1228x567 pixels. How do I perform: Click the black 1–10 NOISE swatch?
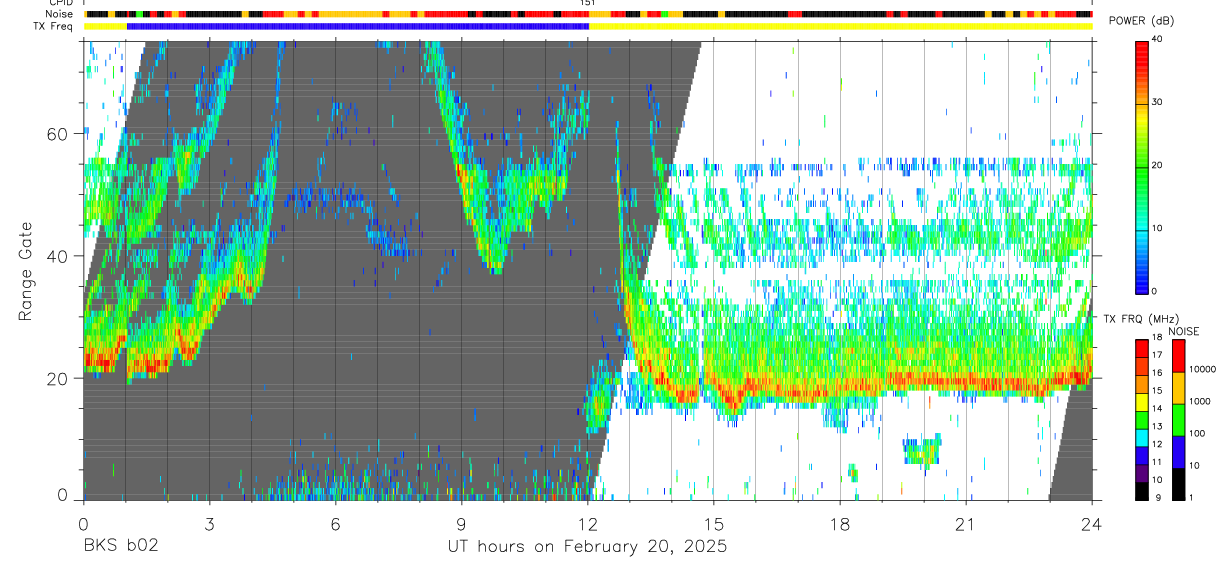click(x=1178, y=483)
